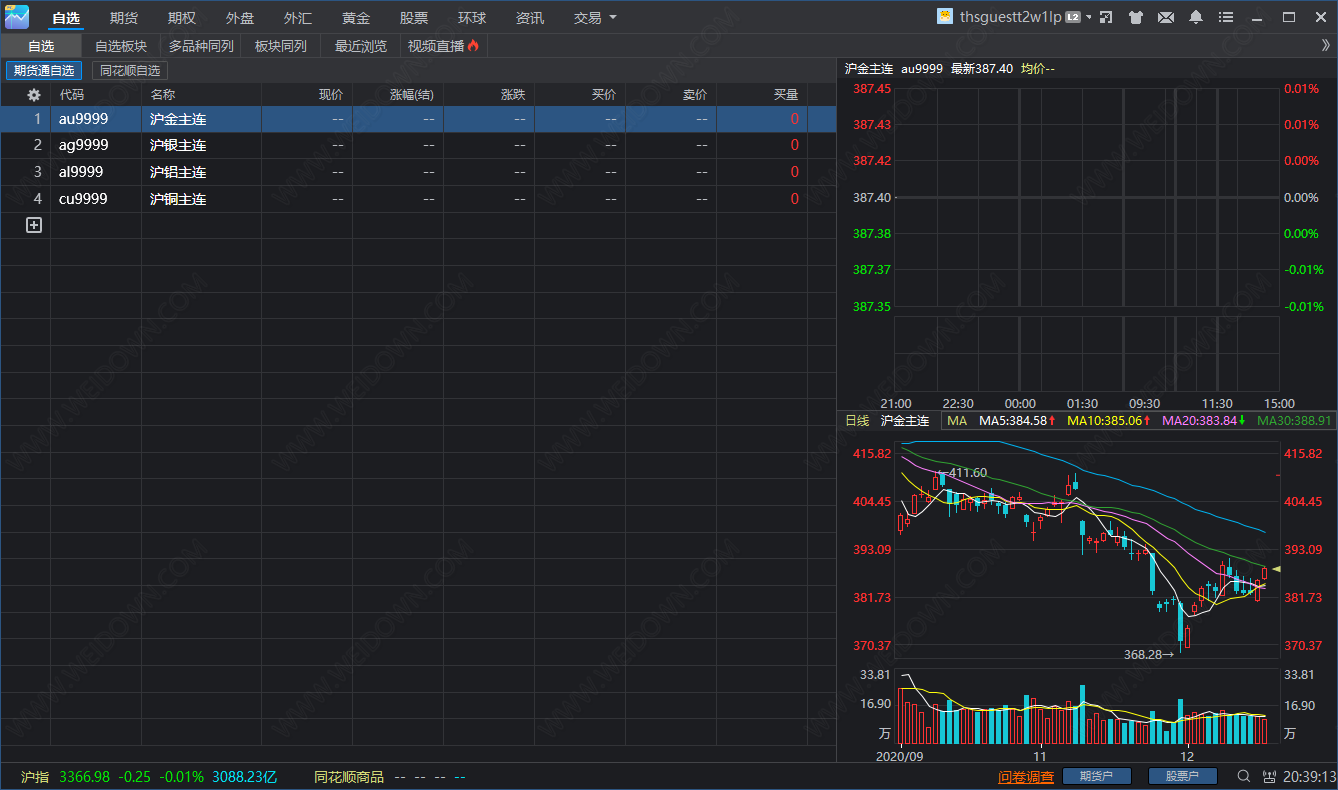
Task: Click the yellow current-price arrow marker on K-line axis
Action: tap(1275, 569)
